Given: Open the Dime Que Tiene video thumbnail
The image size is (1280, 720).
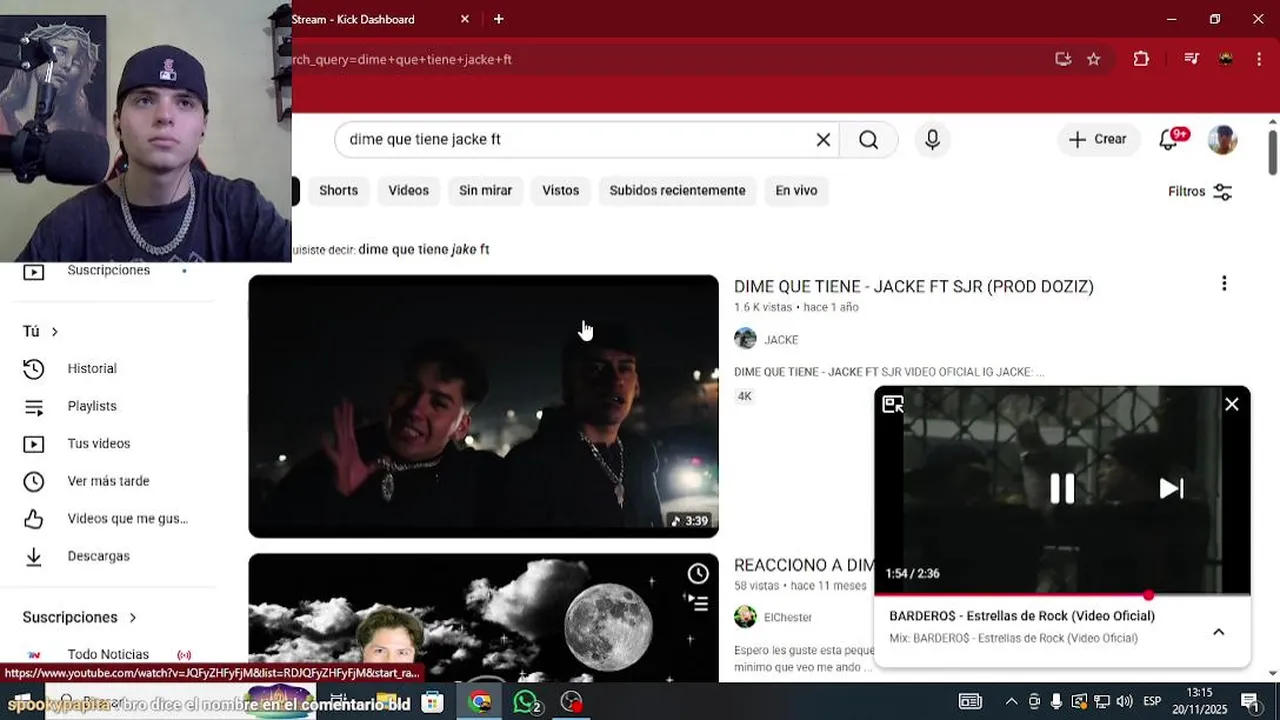Looking at the screenshot, I should [483, 406].
